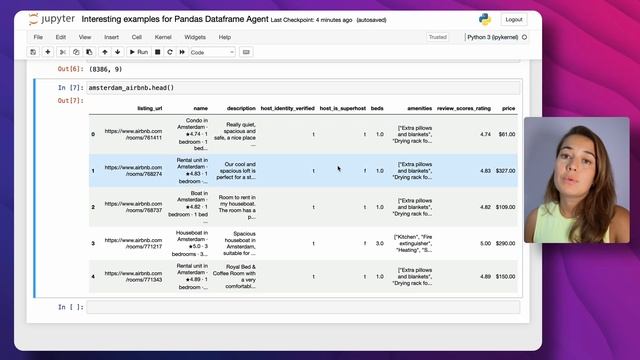Click the 'Spacious houseboat in Amsterdam' description
Image resolution: width=640 pixels, height=360 pixels.
point(240,243)
